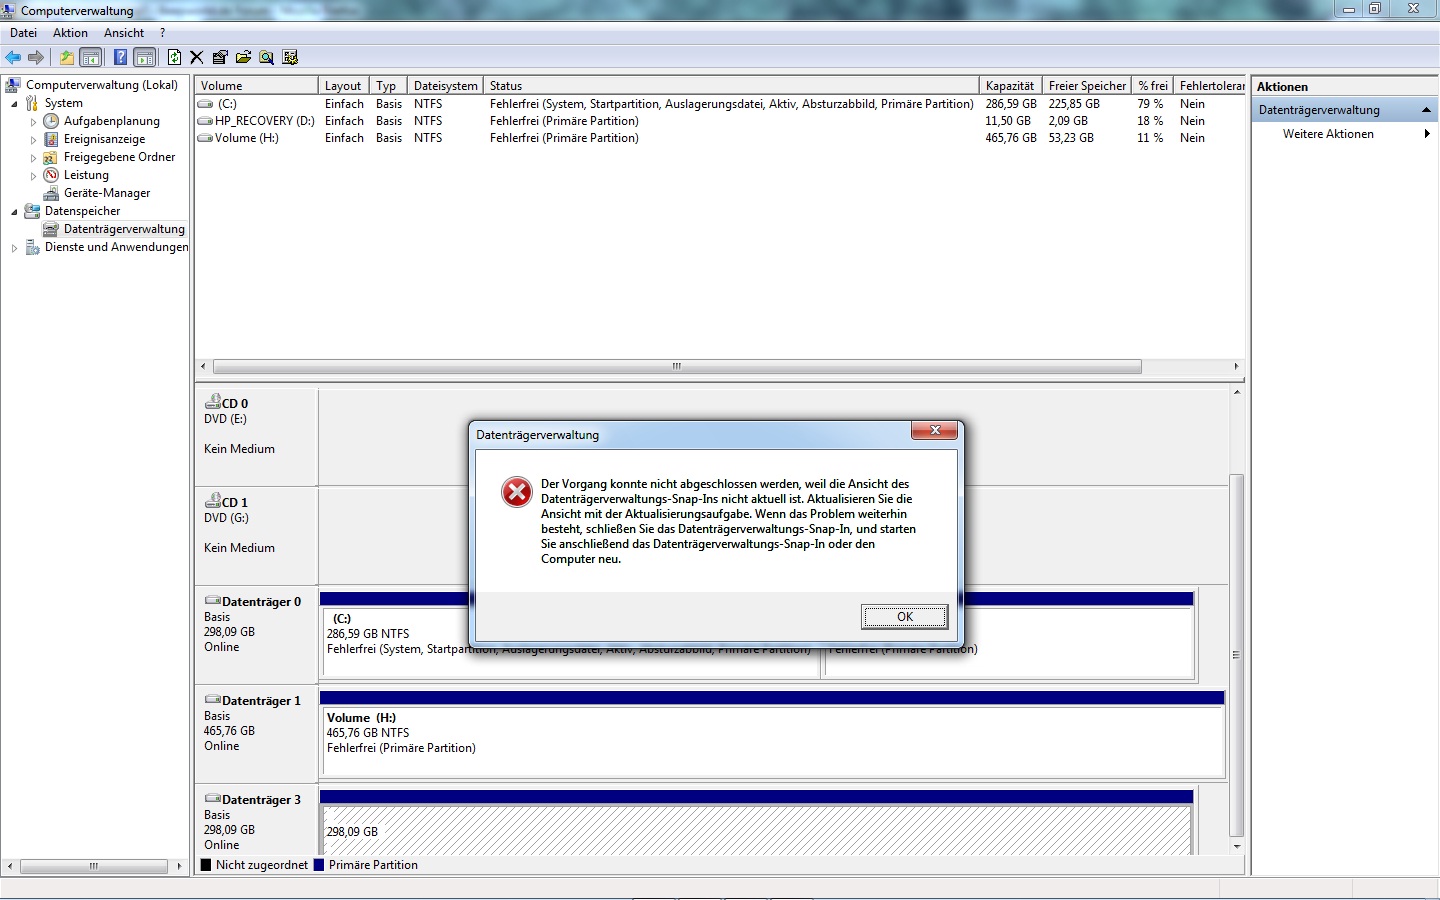Toggle the action pane toolbar button
This screenshot has height=900, width=1440.
pos(145,57)
